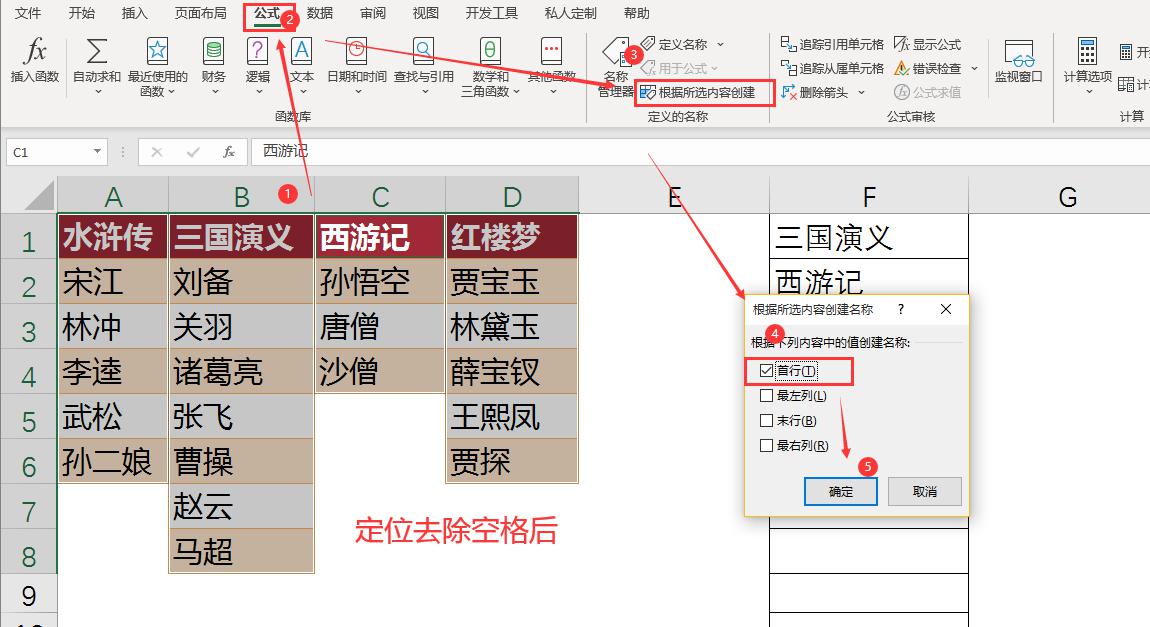1150x627 pixels.
Task: Click Remove Arrows (删除箭头)
Action: point(814,92)
